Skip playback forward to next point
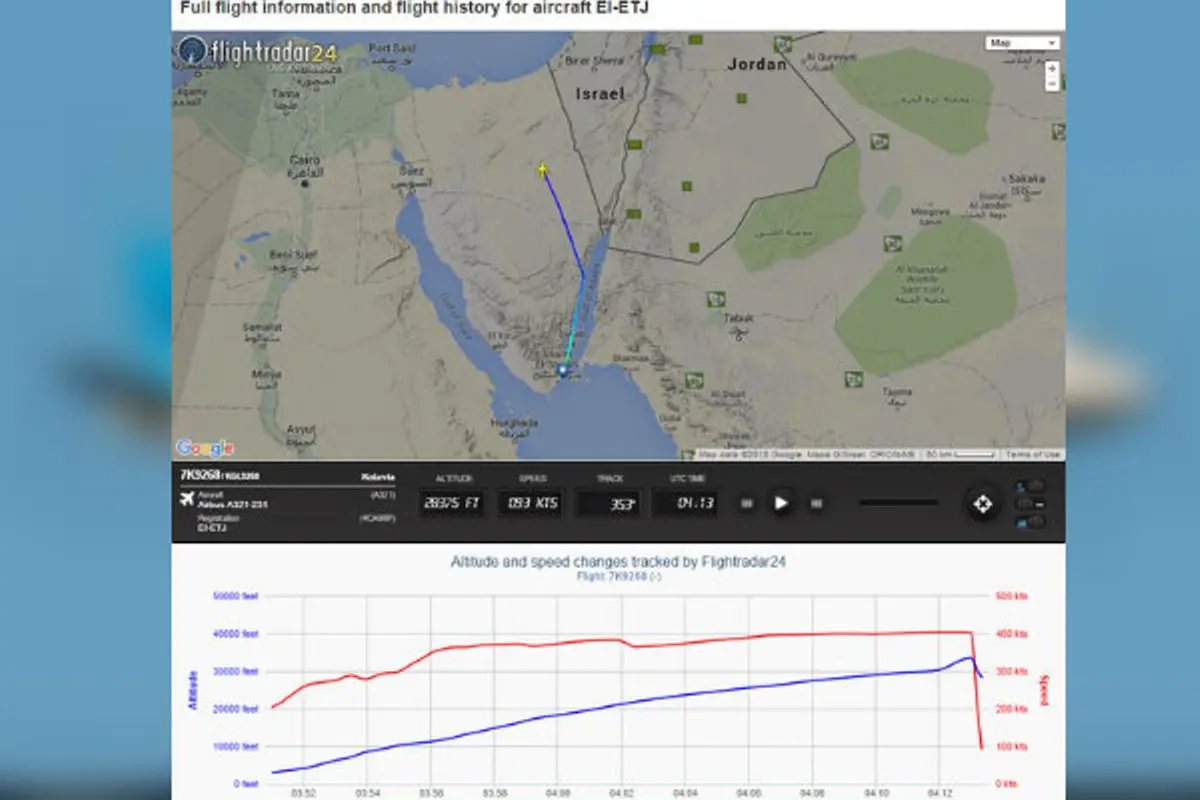Screen dimensions: 1200x800 pyautogui.click(x=817, y=503)
